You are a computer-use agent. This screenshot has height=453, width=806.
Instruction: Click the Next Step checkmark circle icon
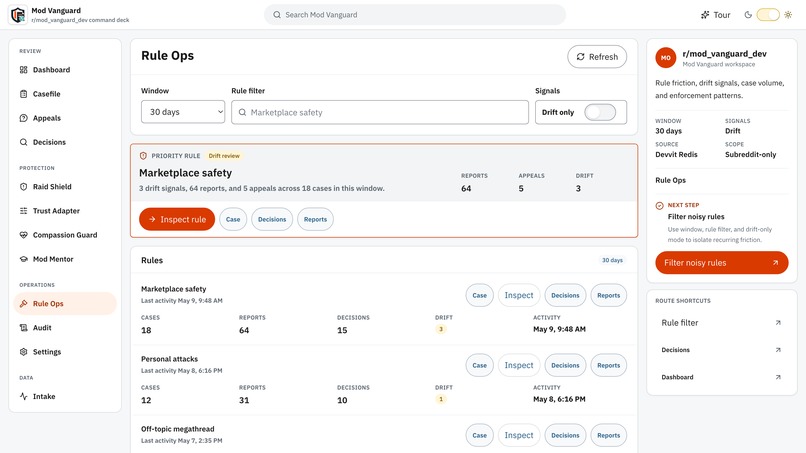click(x=660, y=206)
